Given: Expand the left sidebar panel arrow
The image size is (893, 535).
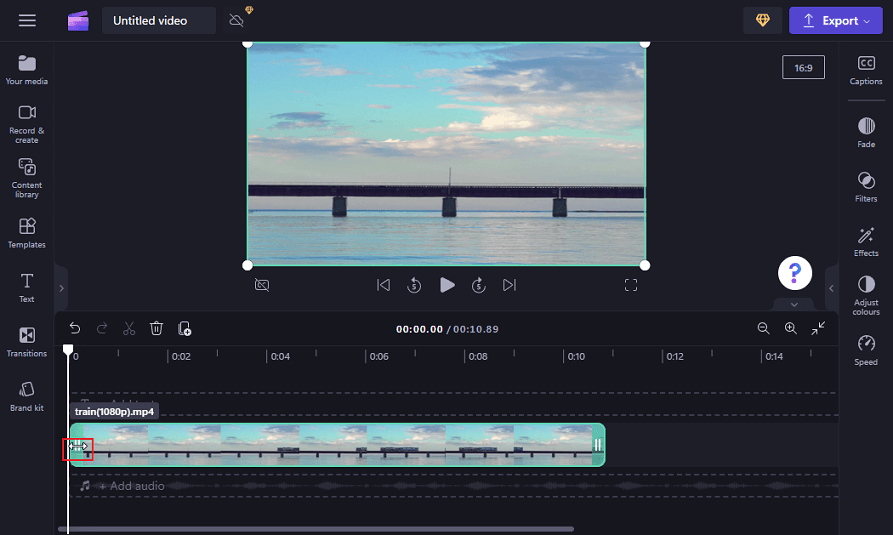Looking at the screenshot, I should pyautogui.click(x=62, y=288).
